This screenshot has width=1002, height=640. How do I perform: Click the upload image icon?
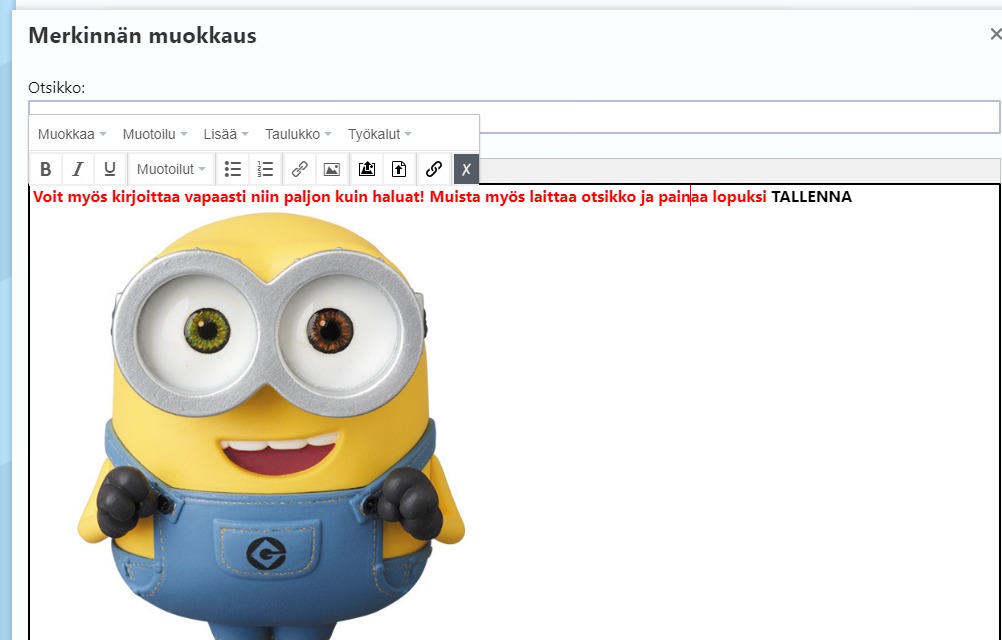click(367, 169)
